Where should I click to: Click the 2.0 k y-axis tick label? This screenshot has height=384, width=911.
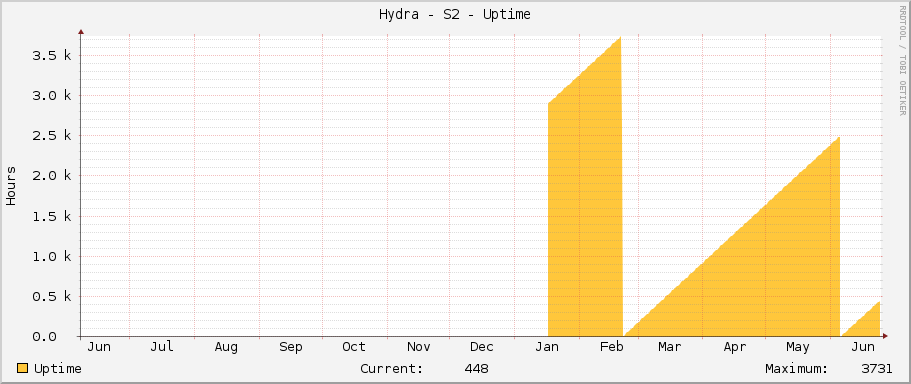click(x=52, y=176)
